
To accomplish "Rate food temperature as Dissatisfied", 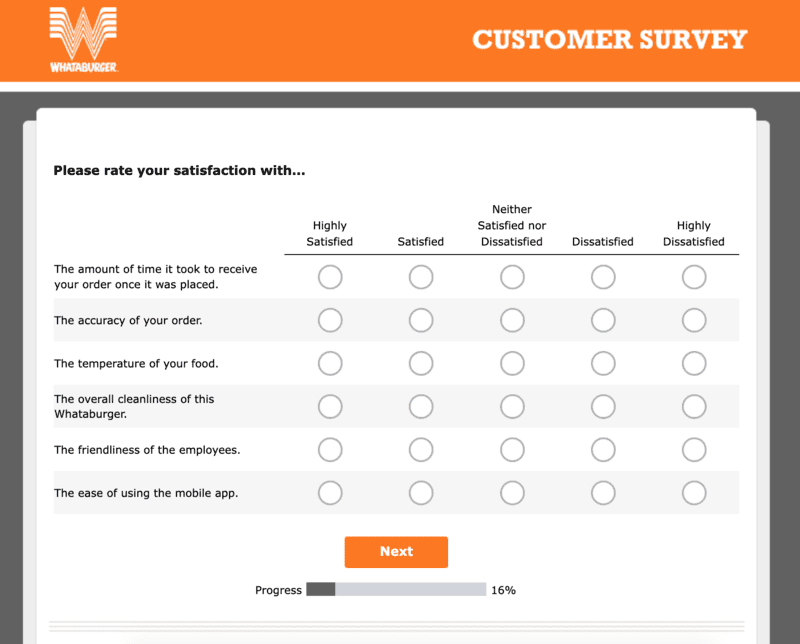I will pos(603,363).
